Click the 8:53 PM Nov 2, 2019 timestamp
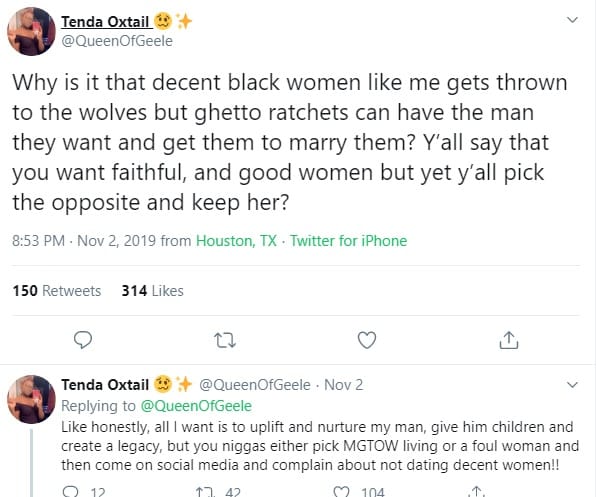Viewport: 596px width, 497px height. pos(84,241)
